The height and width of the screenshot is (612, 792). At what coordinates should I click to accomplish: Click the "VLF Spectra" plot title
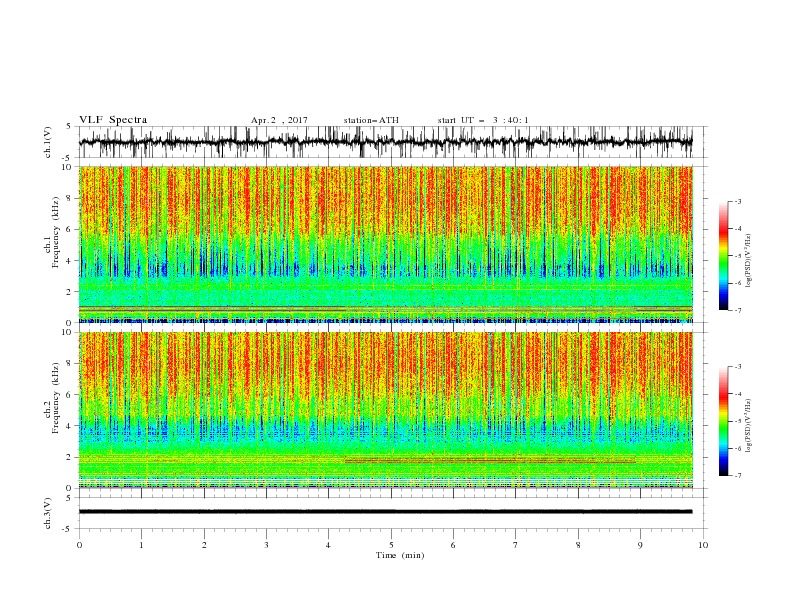[113, 120]
